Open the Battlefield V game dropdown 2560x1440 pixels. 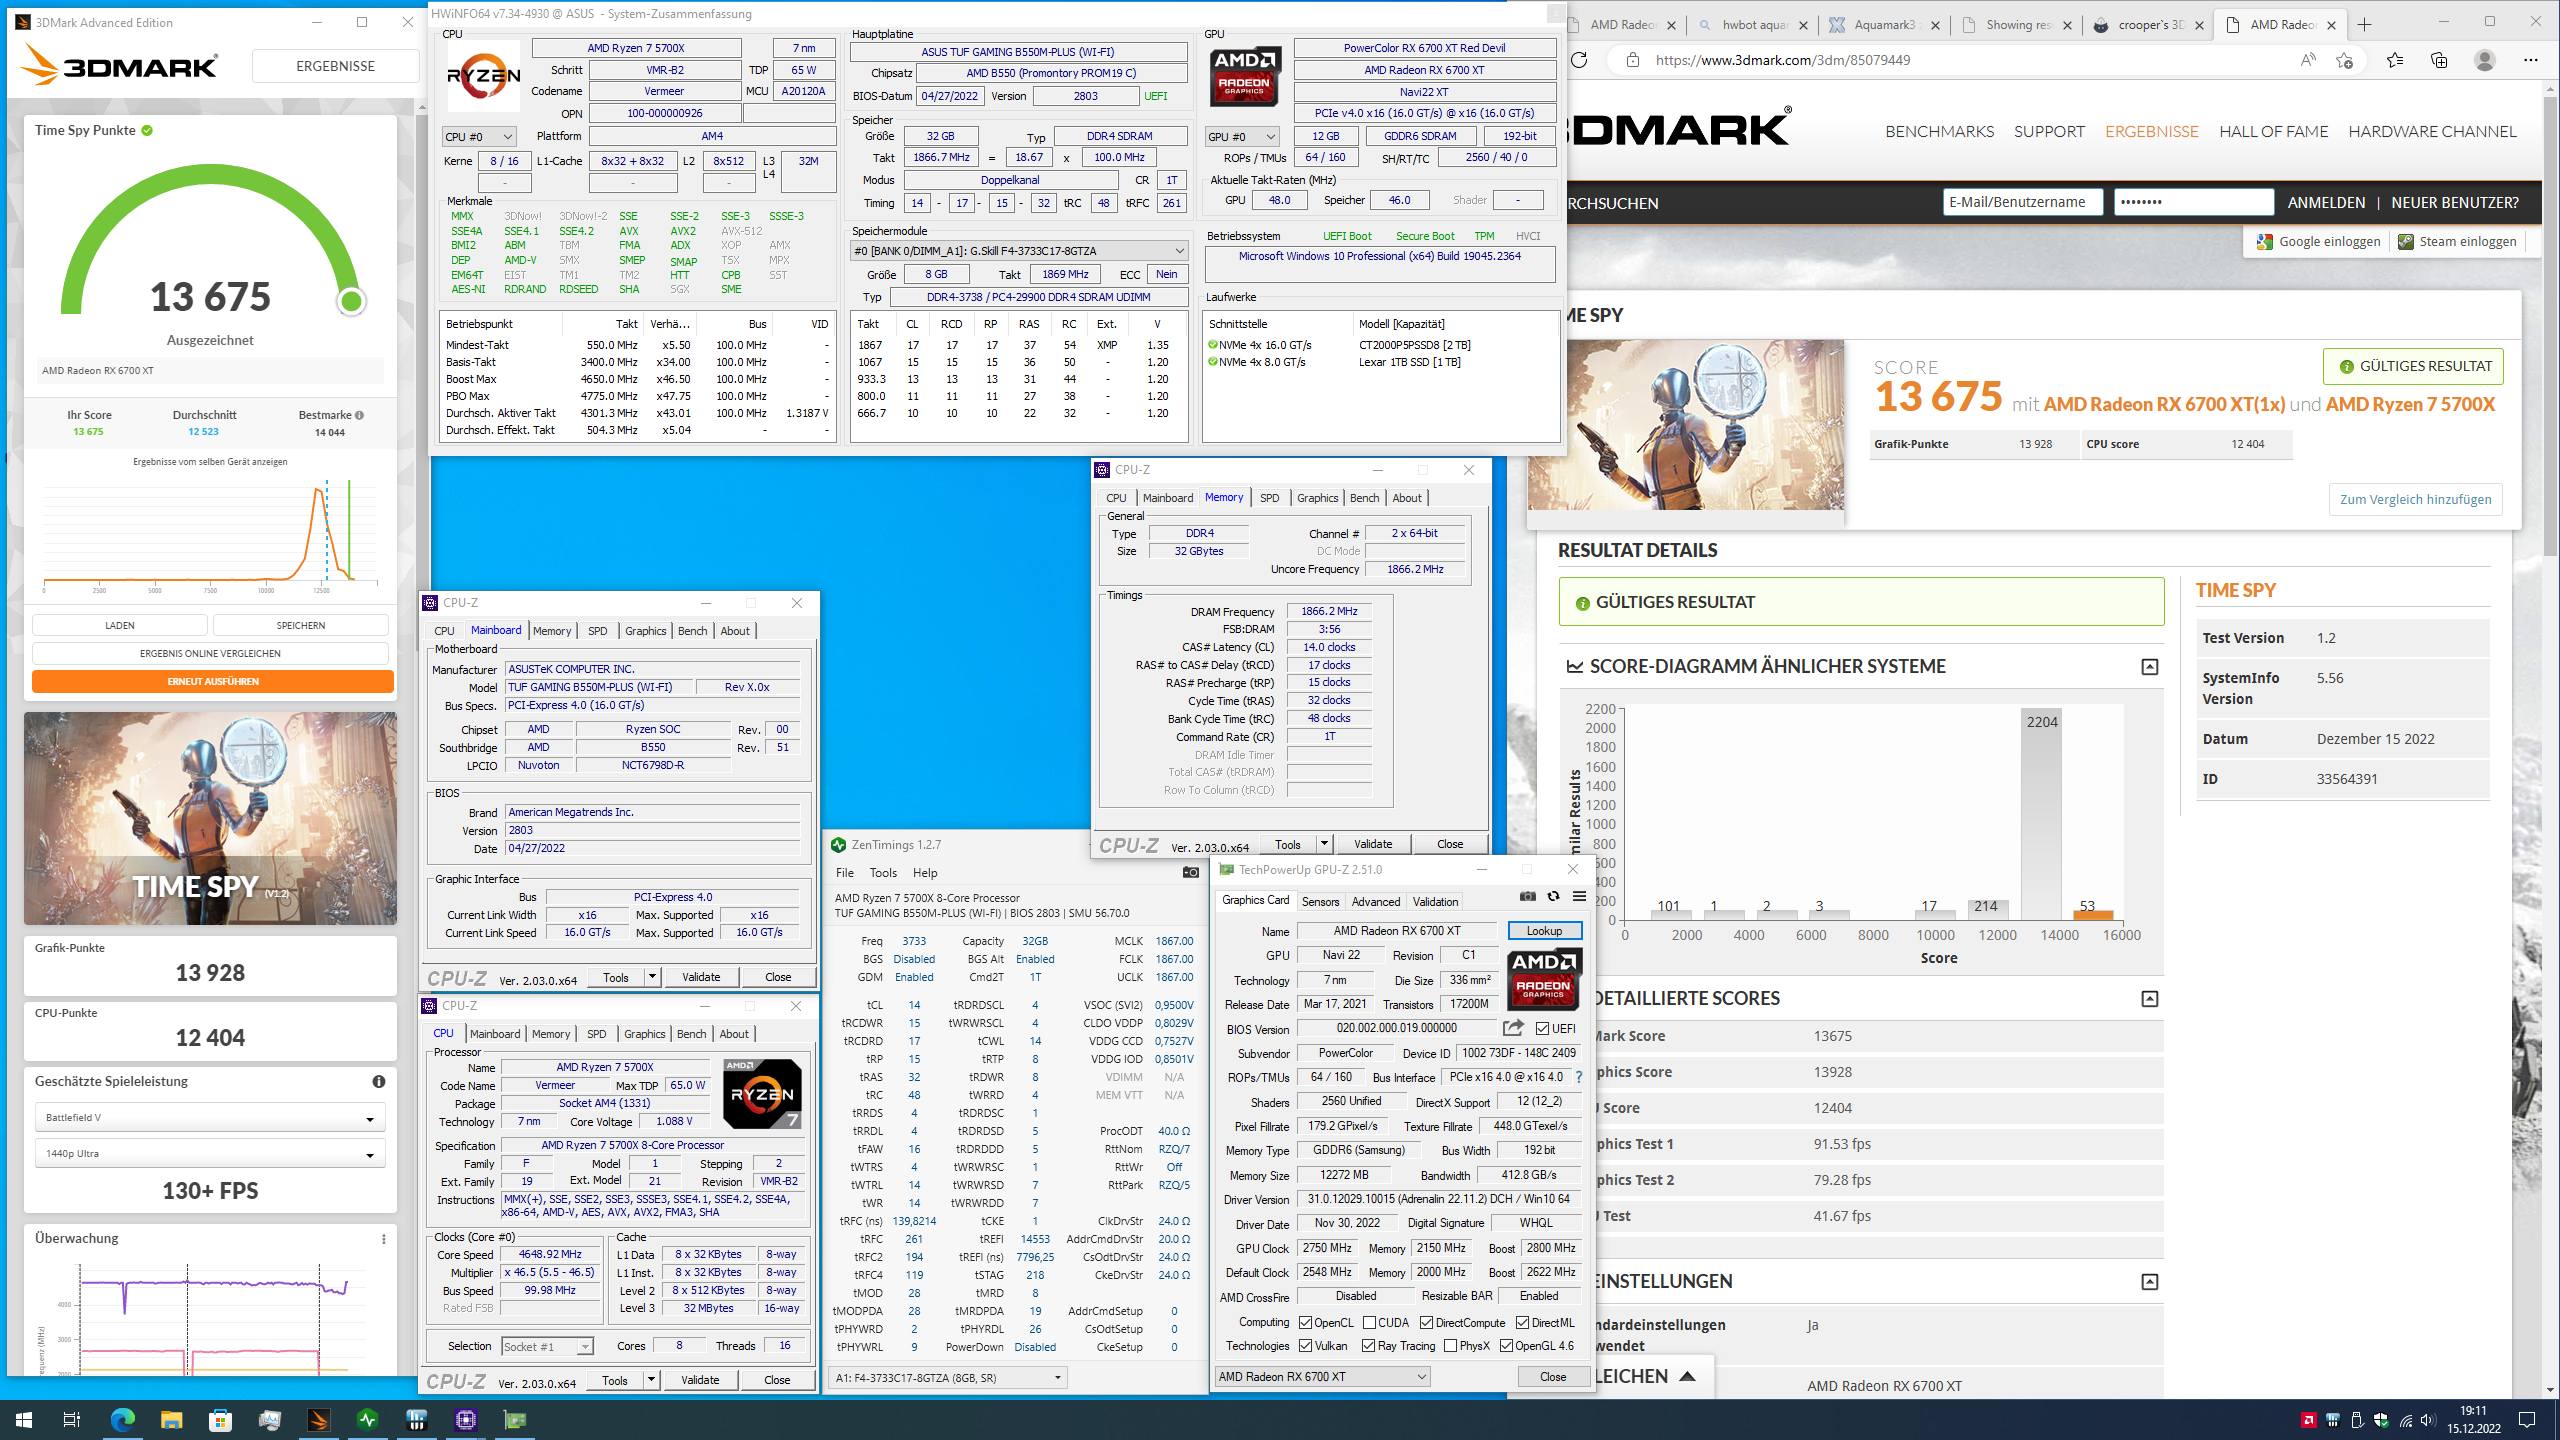coord(210,1118)
